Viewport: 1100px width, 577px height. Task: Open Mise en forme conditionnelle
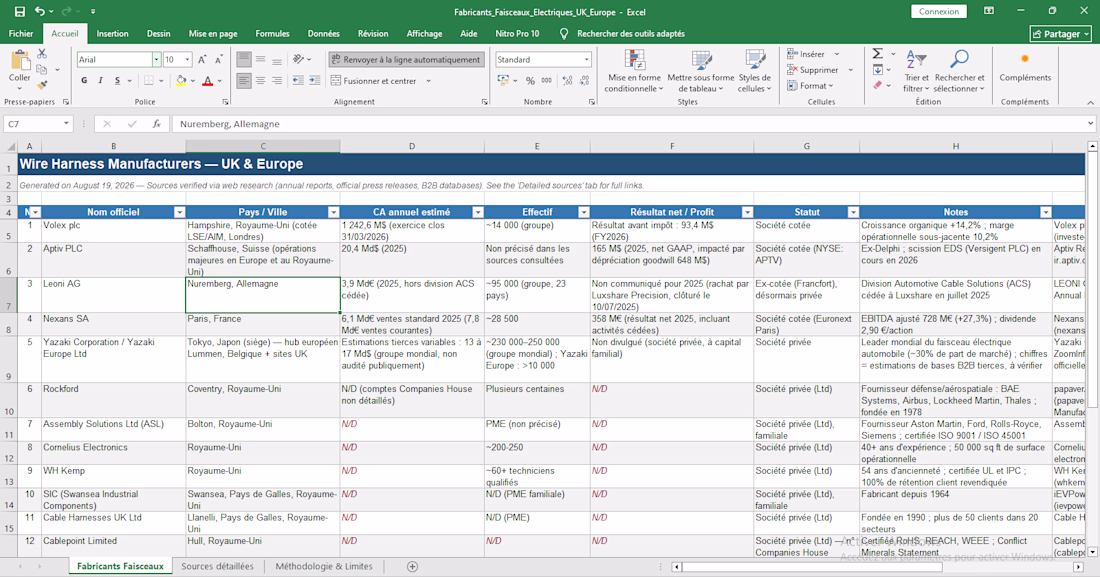tap(634, 71)
